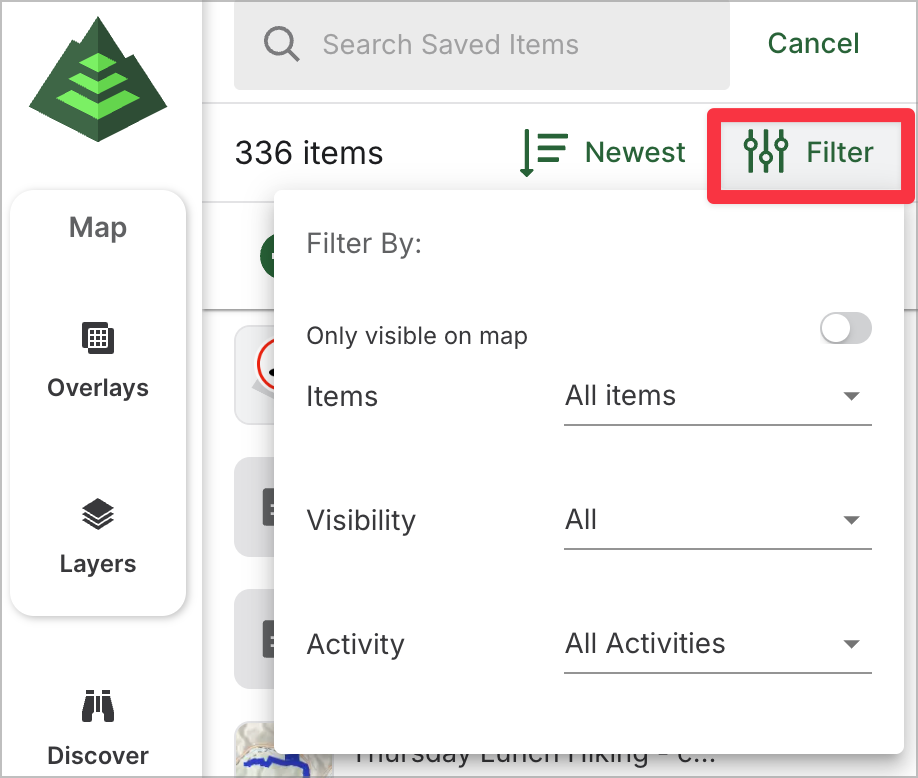This screenshot has width=918, height=778.
Task: Enable the Only visible on map switch
Action: coord(845,329)
